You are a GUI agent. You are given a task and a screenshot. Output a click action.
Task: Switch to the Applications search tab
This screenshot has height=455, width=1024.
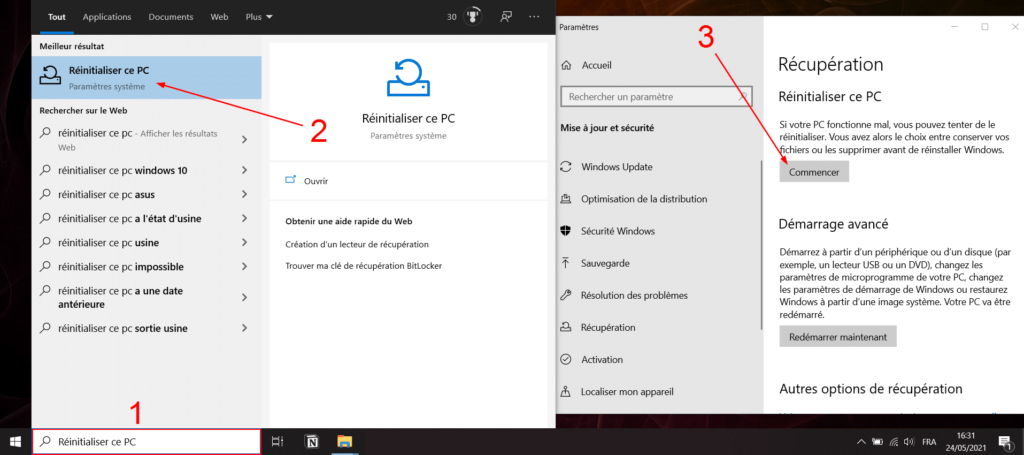pos(106,17)
